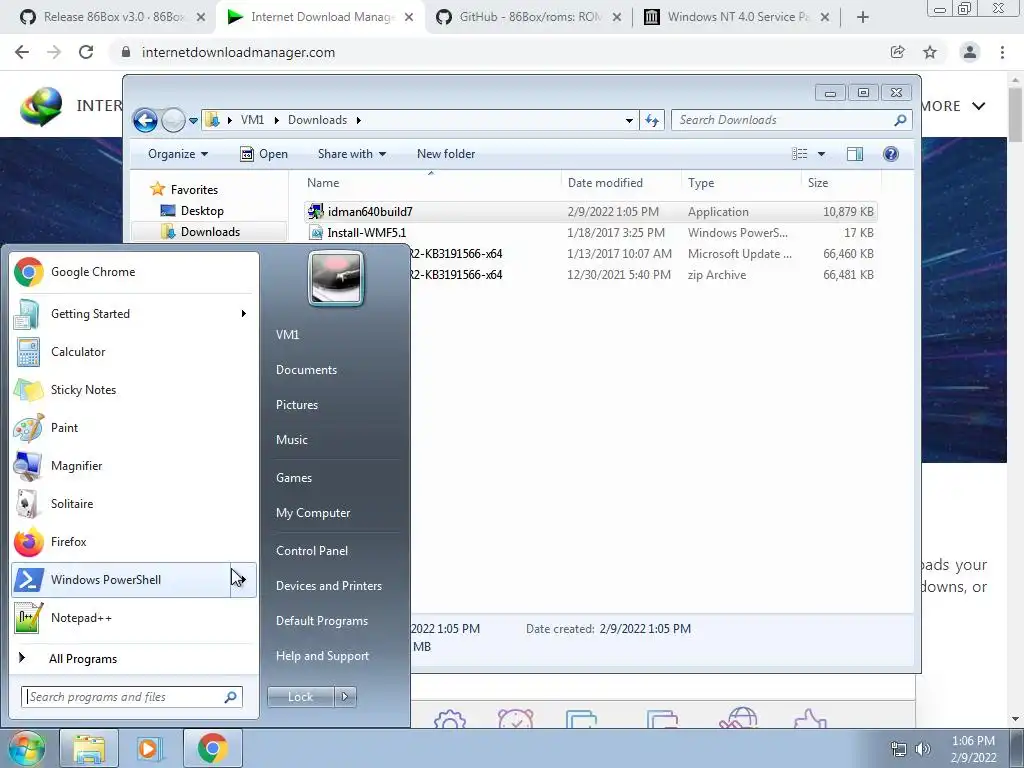The image size is (1024, 768).
Task: Start Paint from the Start menu
Action: pos(134,428)
